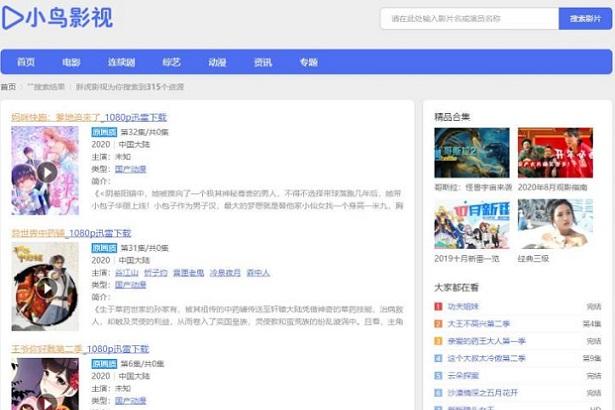Viewport: 615px width, 410px height.
Task: Click the second cast member link in second result
Action: [156, 273]
